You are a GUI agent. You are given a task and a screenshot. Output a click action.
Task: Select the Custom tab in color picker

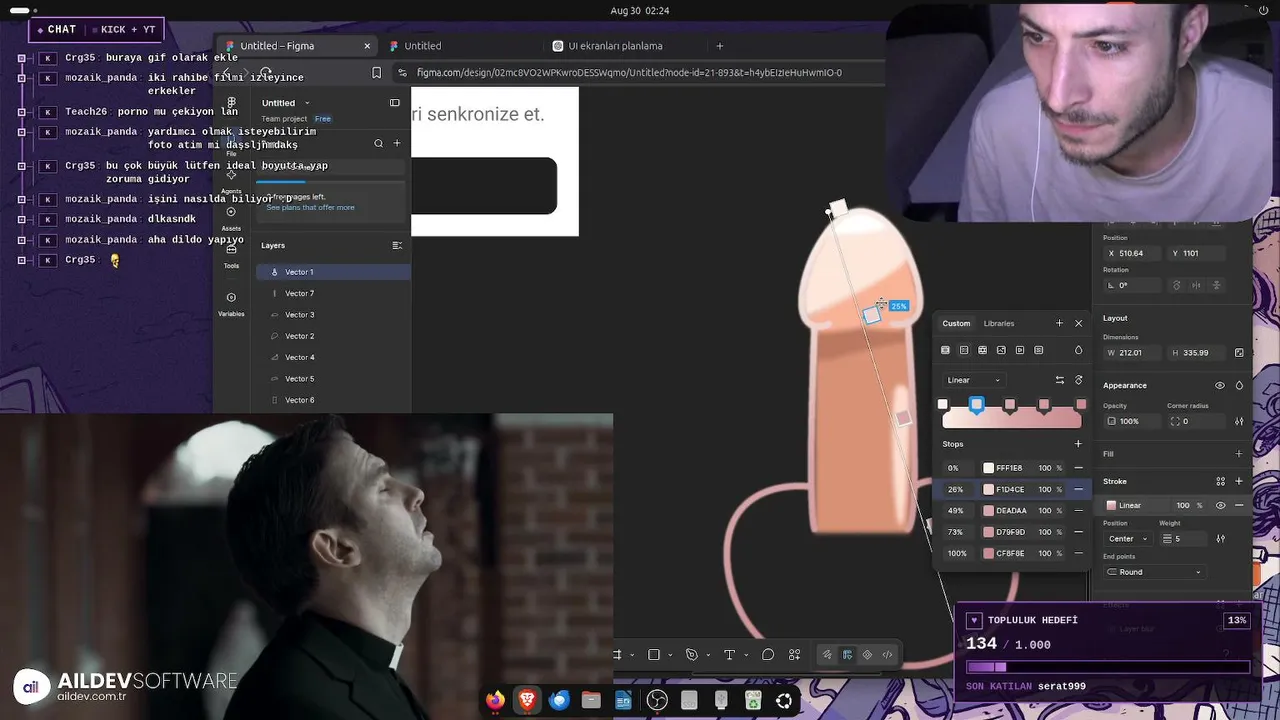pyautogui.click(x=956, y=323)
